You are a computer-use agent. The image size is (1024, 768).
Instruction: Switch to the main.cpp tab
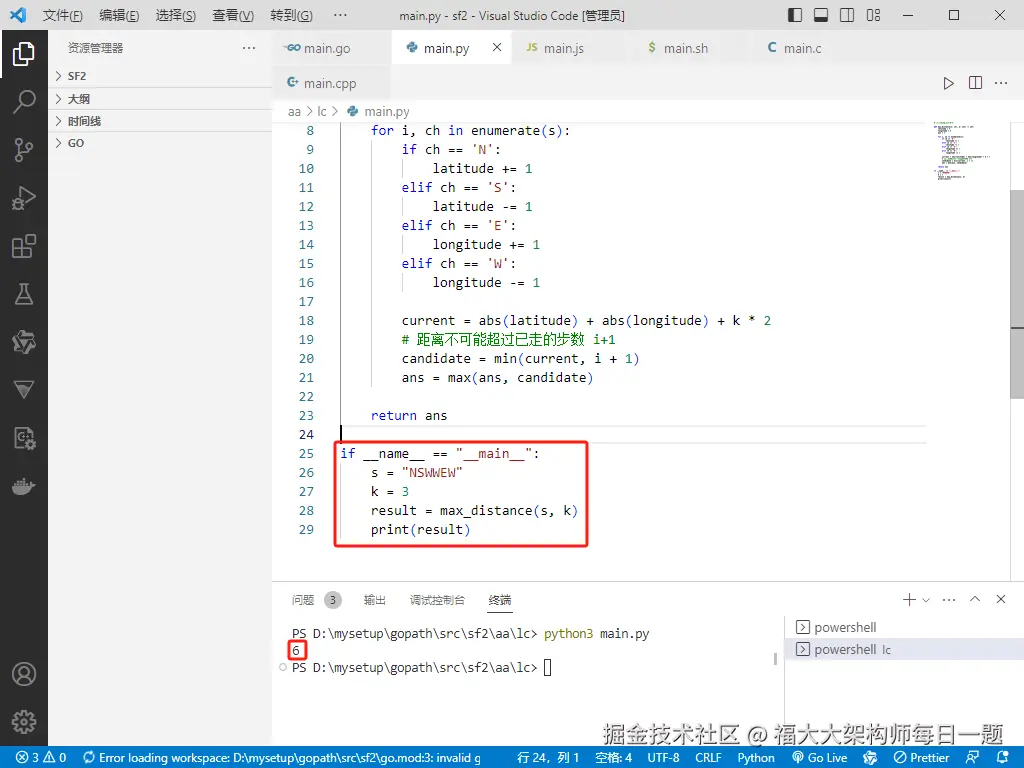pyautogui.click(x=330, y=83)
